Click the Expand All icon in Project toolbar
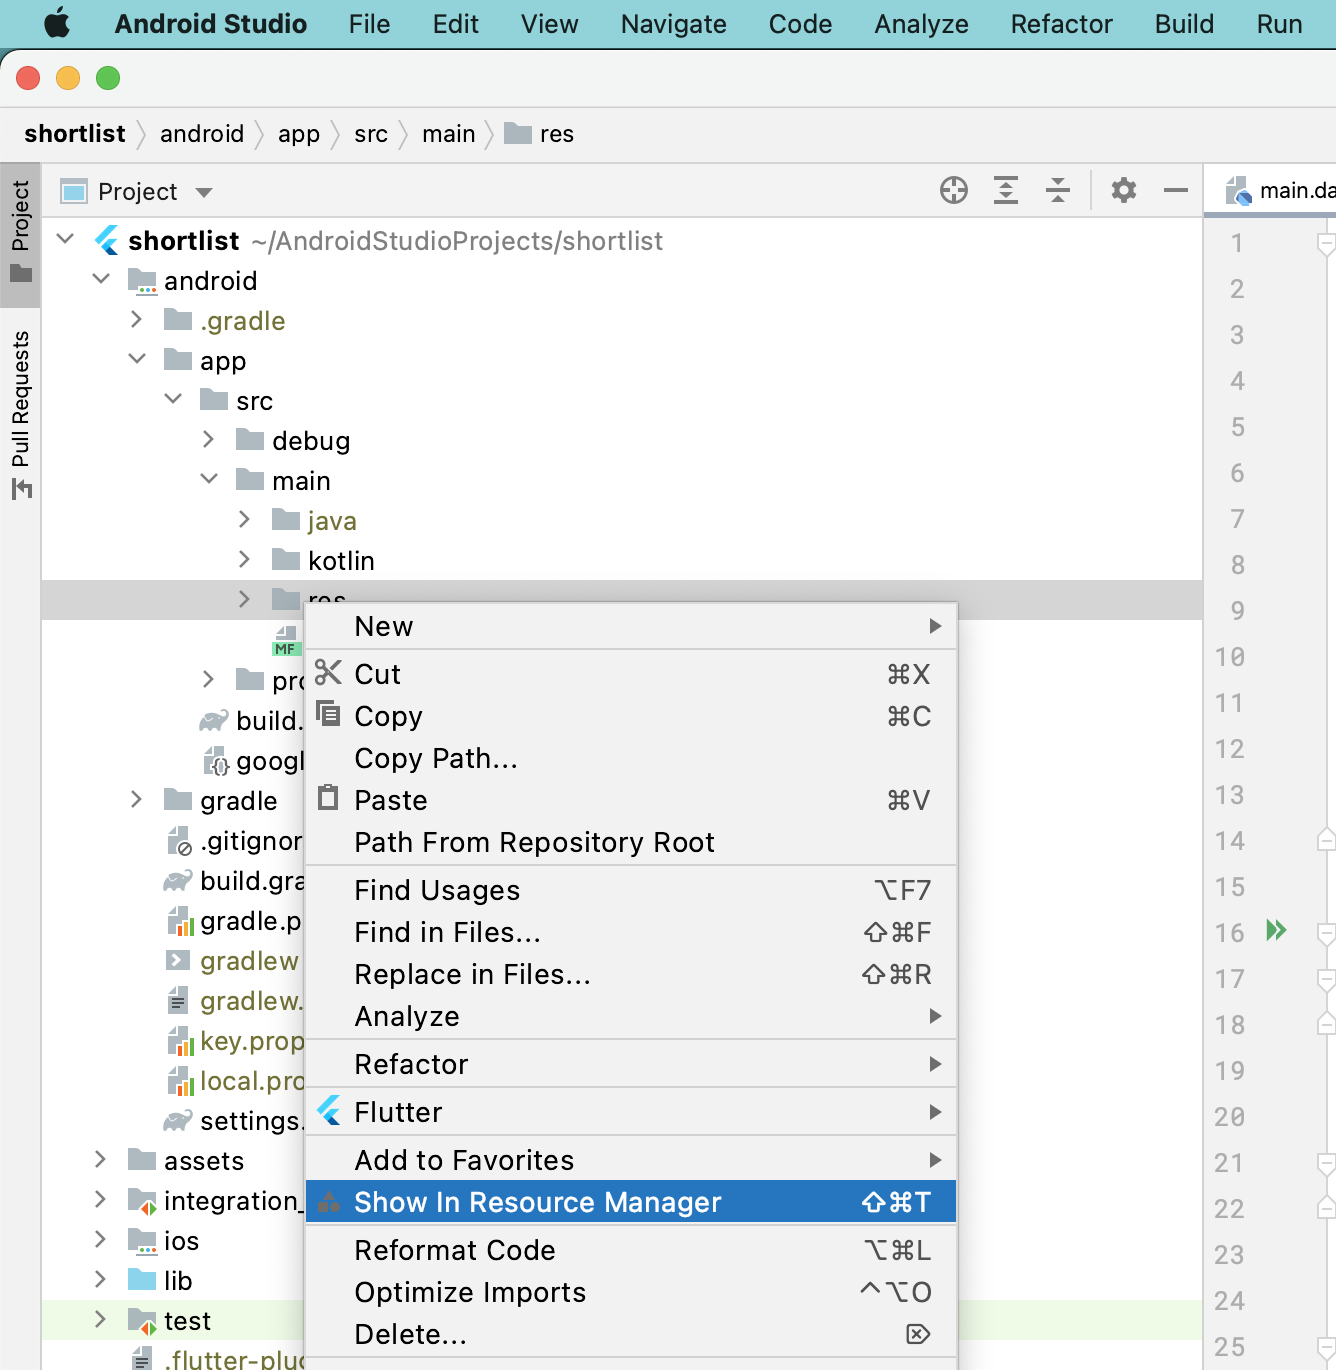 click(1006, 190)
